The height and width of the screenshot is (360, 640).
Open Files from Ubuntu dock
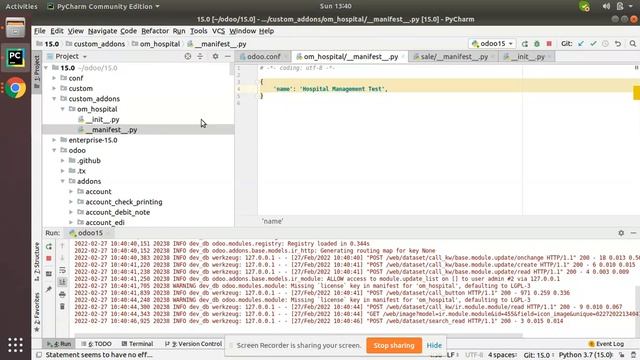(x=15, y=28)
